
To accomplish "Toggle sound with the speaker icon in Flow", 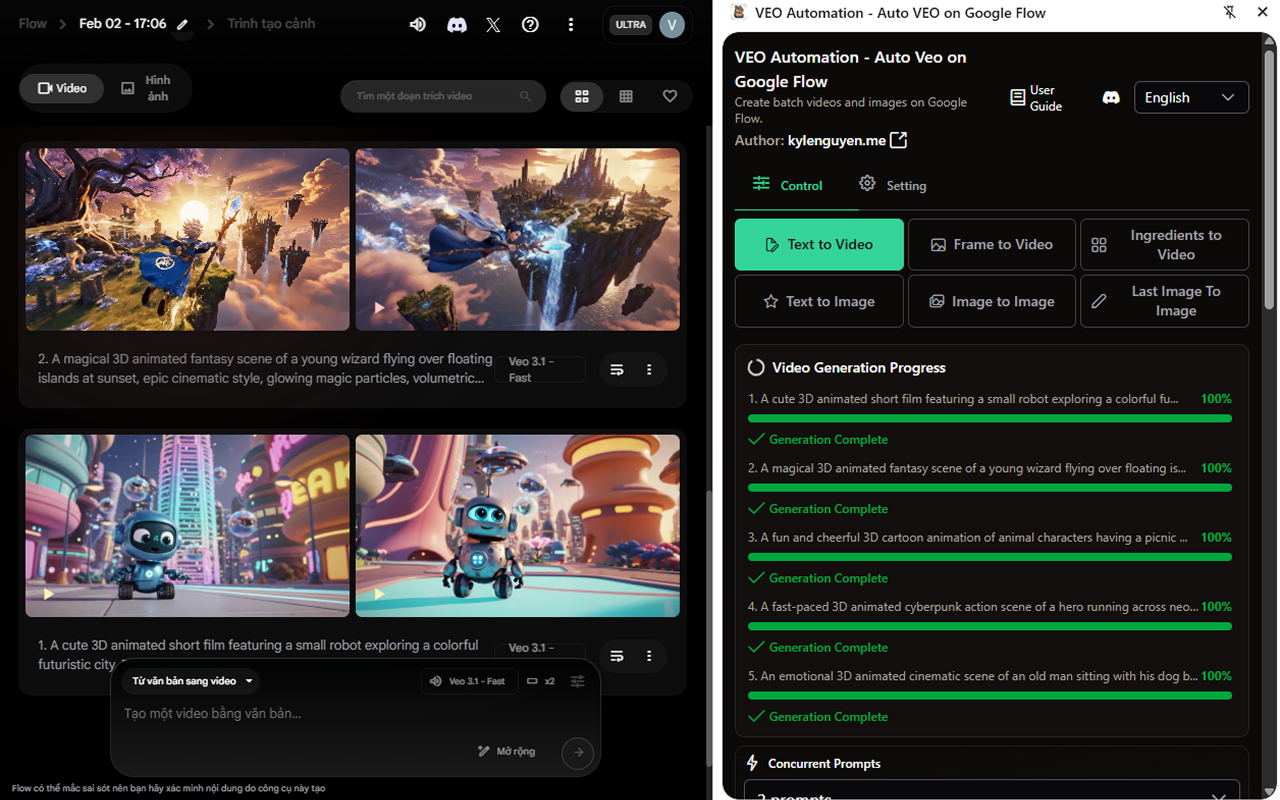I will 418,25.
